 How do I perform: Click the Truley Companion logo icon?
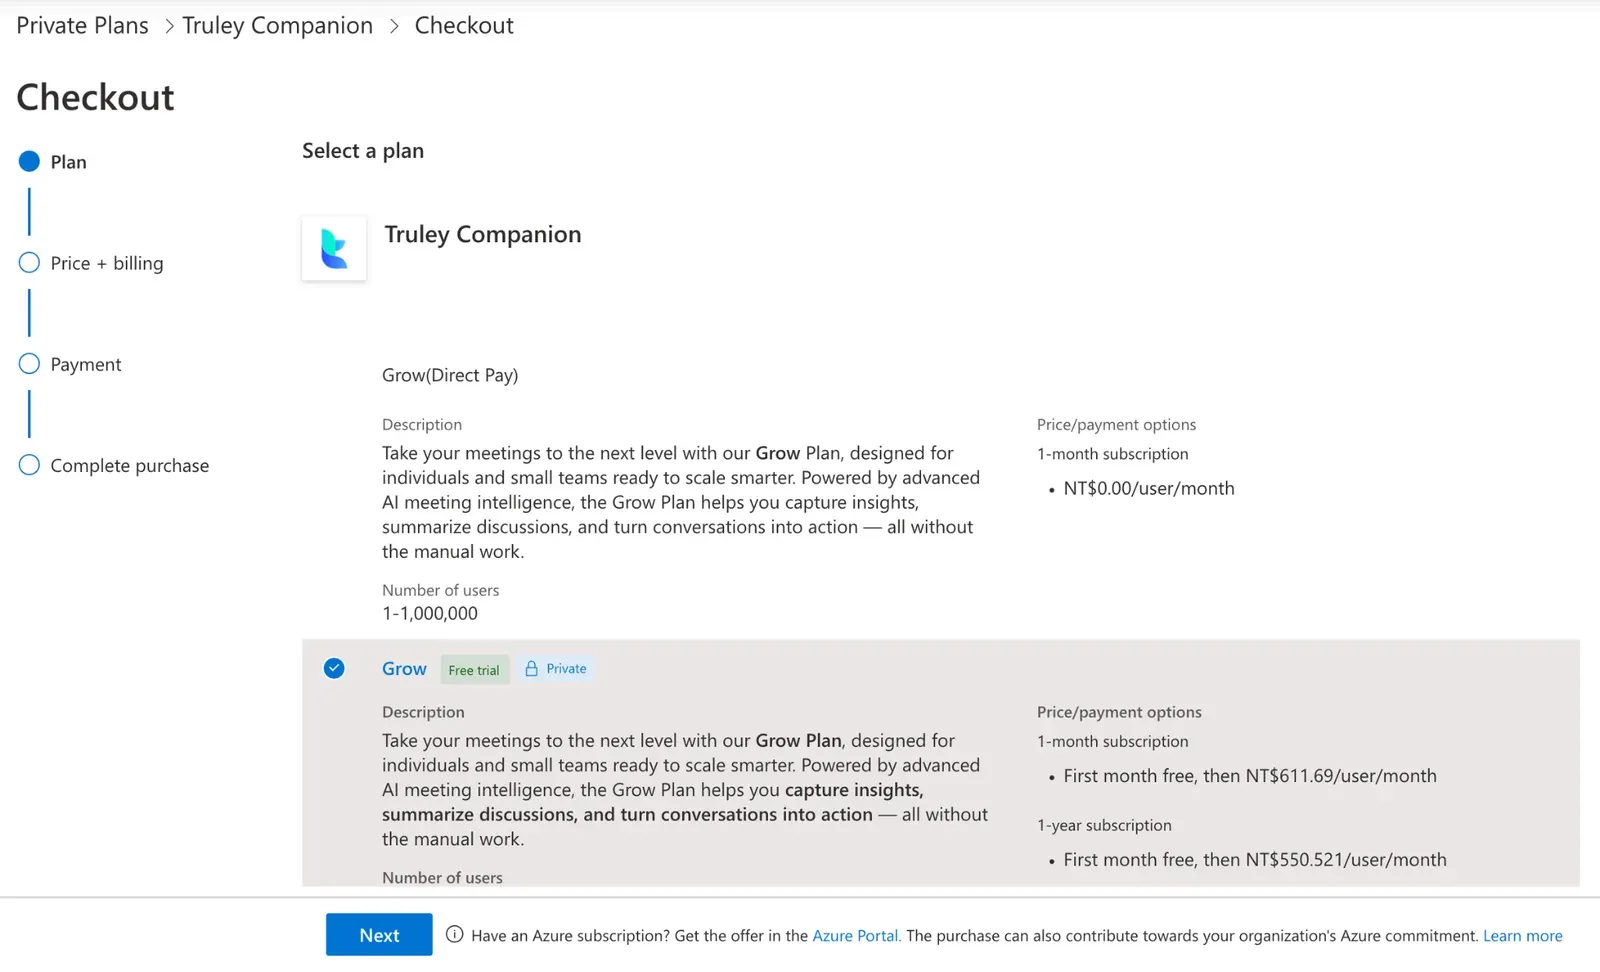334,248
